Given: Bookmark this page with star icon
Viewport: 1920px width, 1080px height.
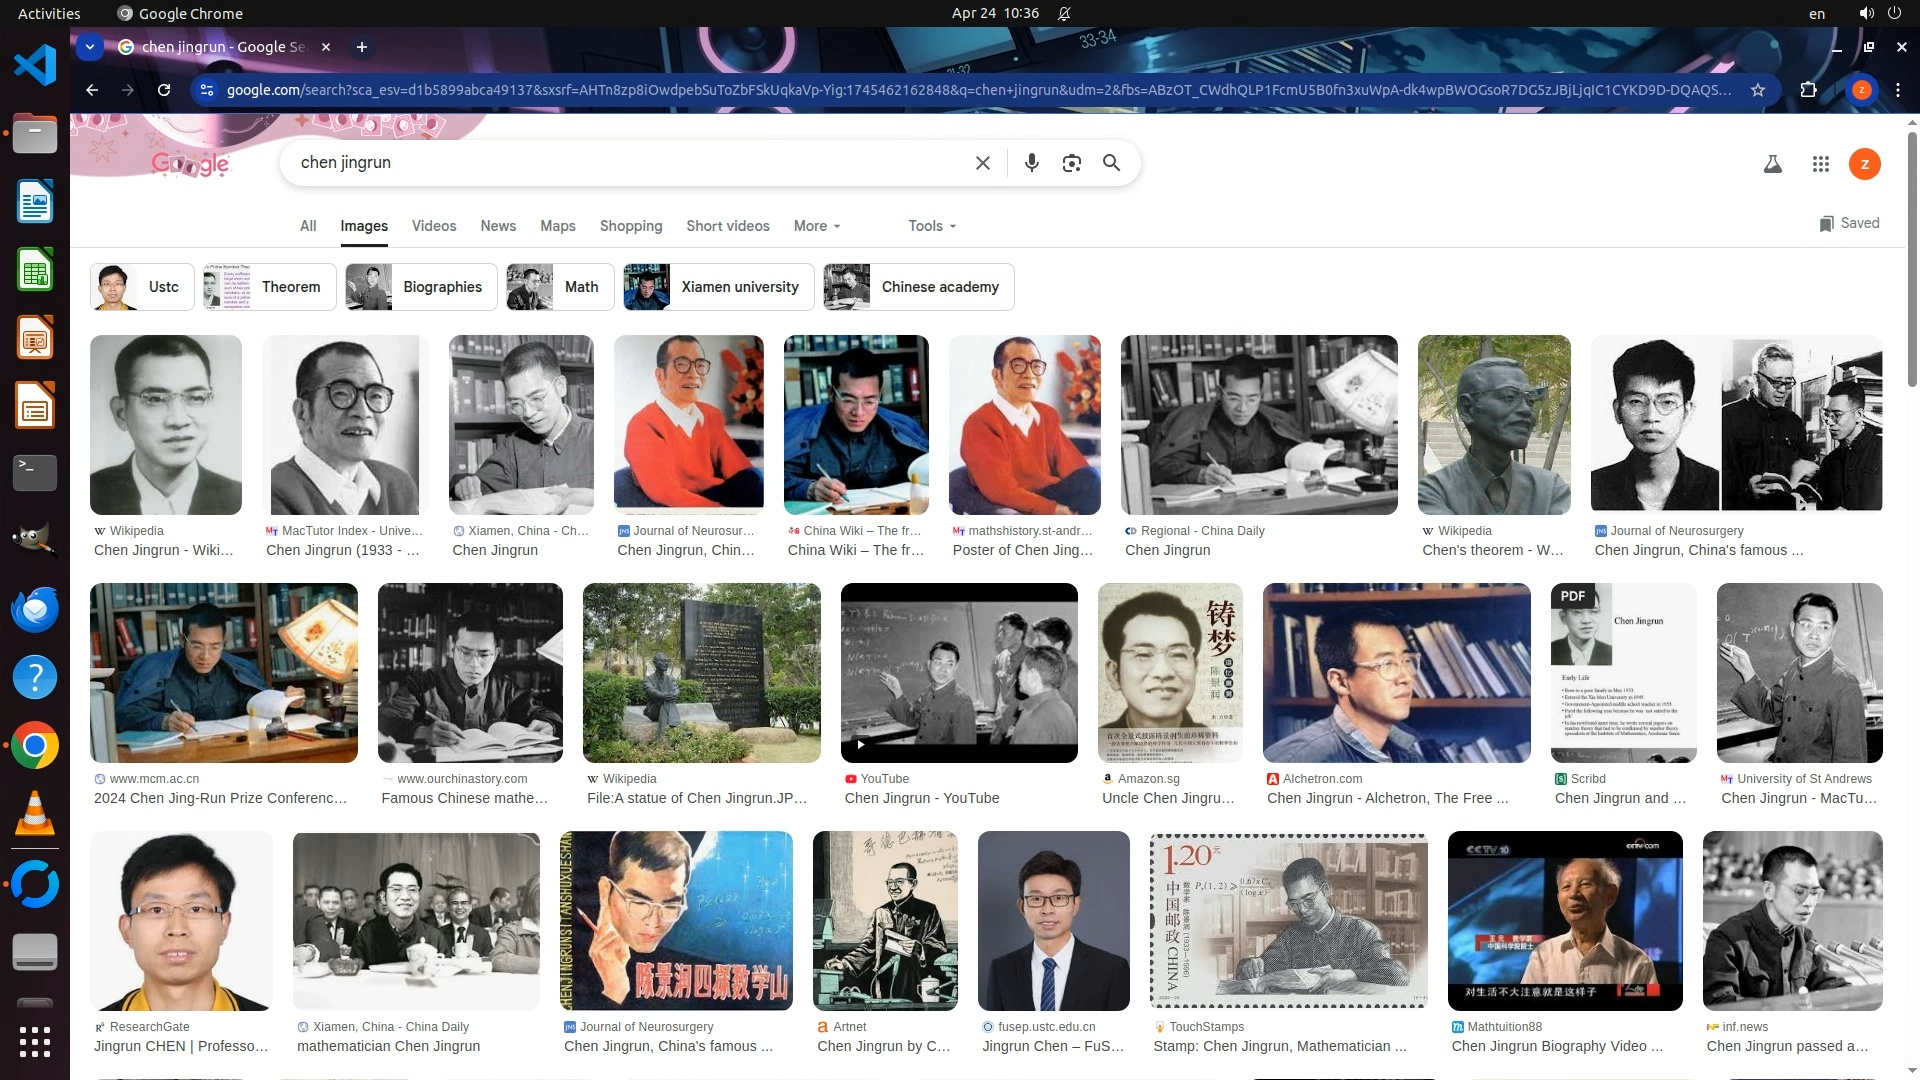Looking at the screenshot, I should click(x=1757, y=90).
